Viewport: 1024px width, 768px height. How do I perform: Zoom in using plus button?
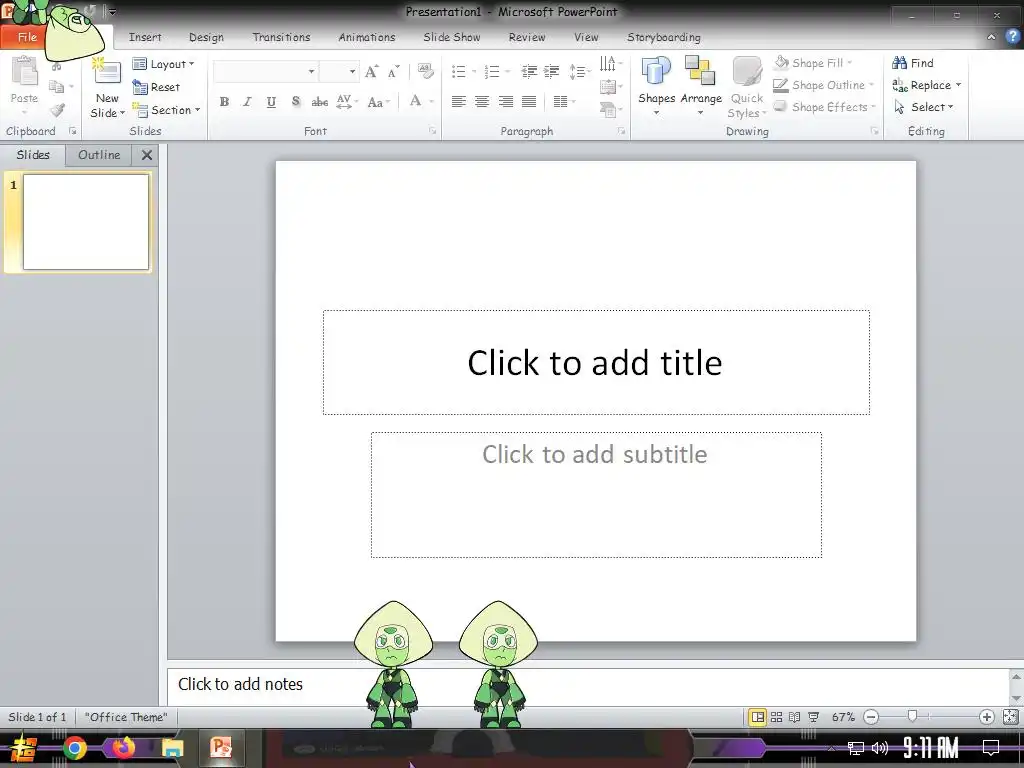987,717
